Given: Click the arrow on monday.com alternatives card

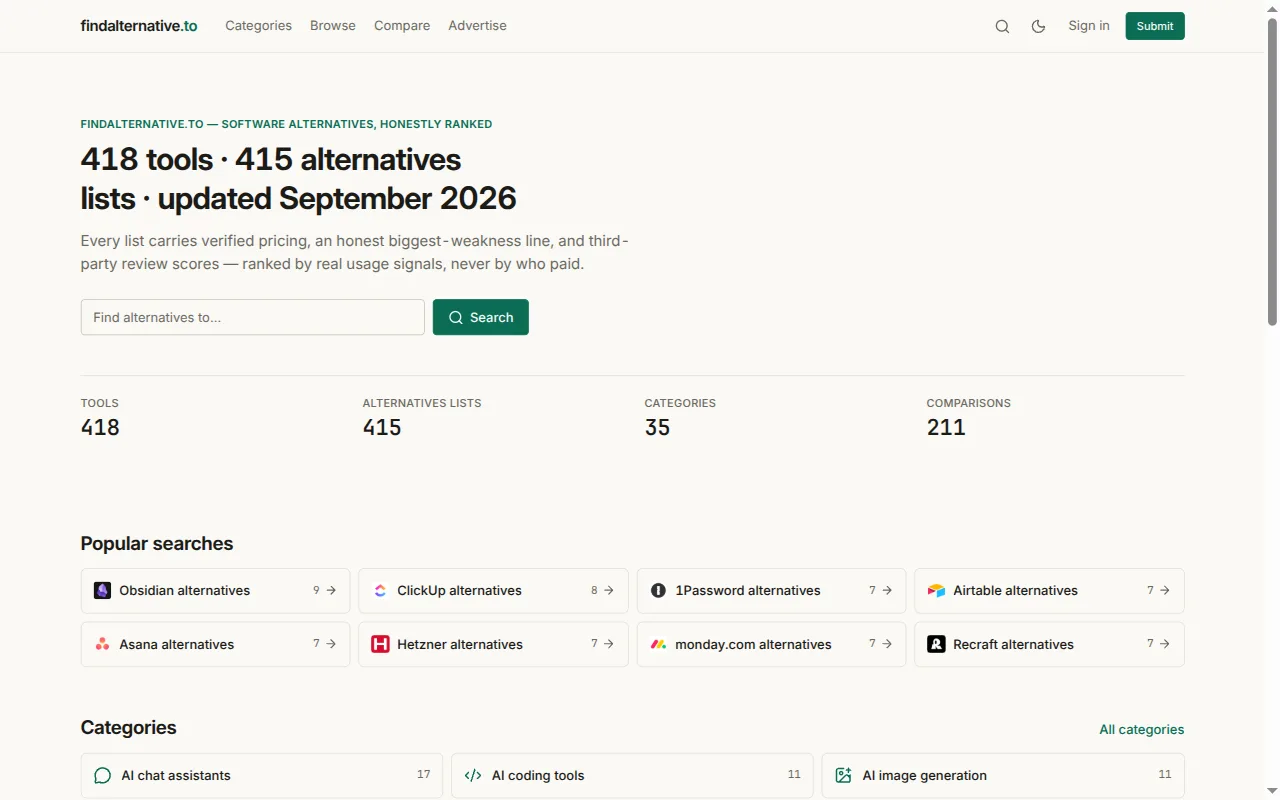Looking at the screenshot, I should (887, 644).
